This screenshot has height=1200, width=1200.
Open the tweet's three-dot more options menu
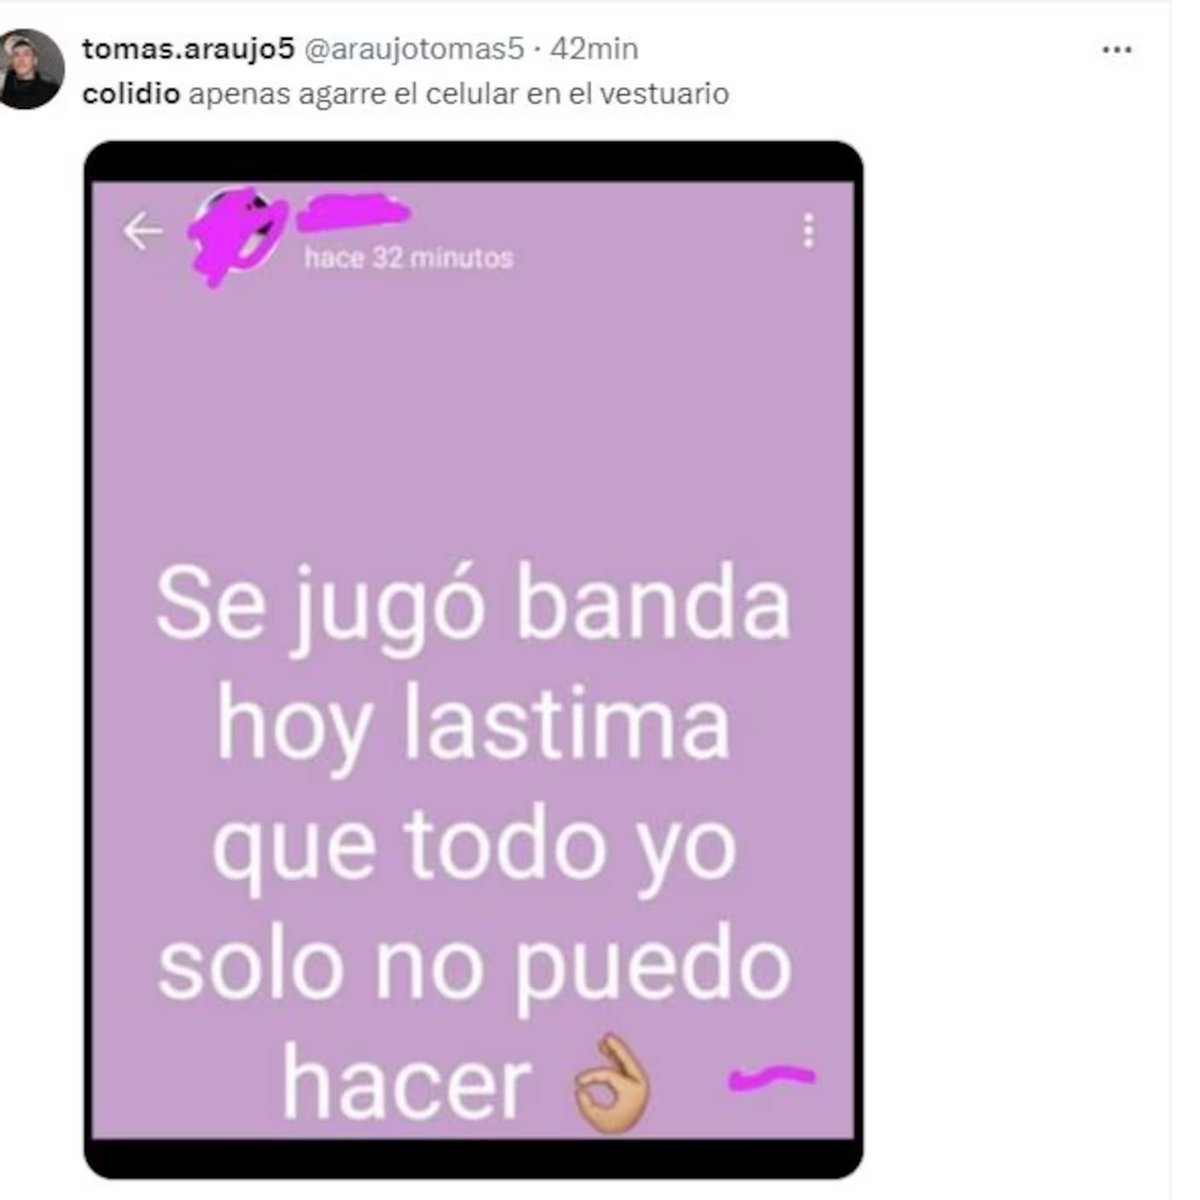[1116, 49]
